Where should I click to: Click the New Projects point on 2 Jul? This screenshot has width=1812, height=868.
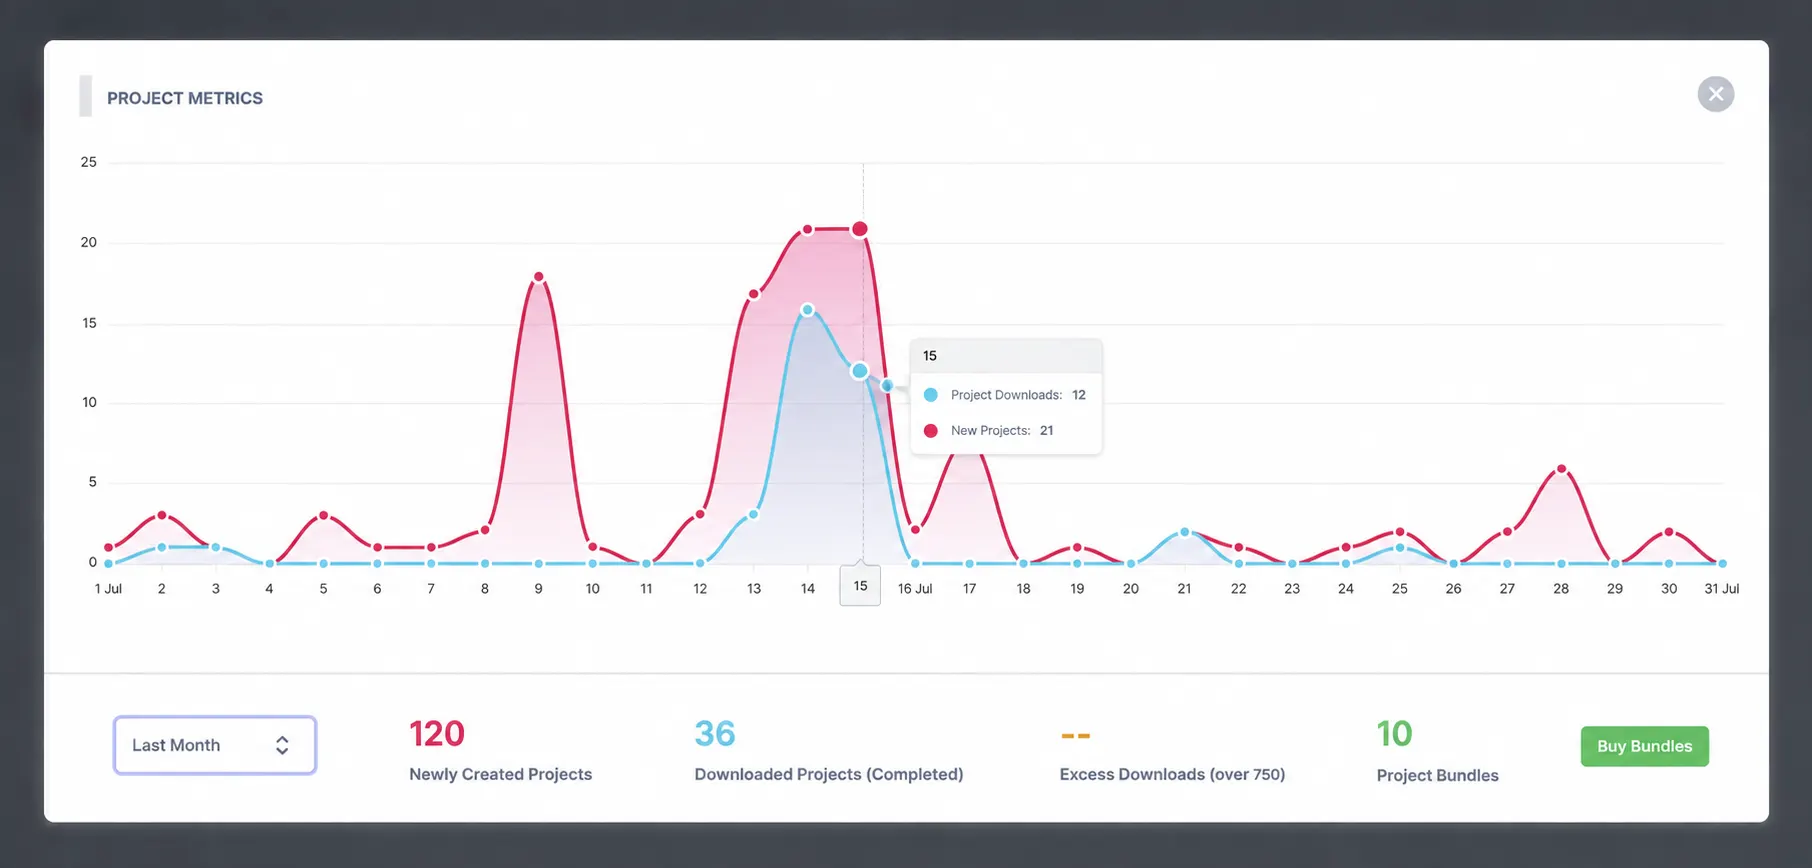click(x=162, y=516)
